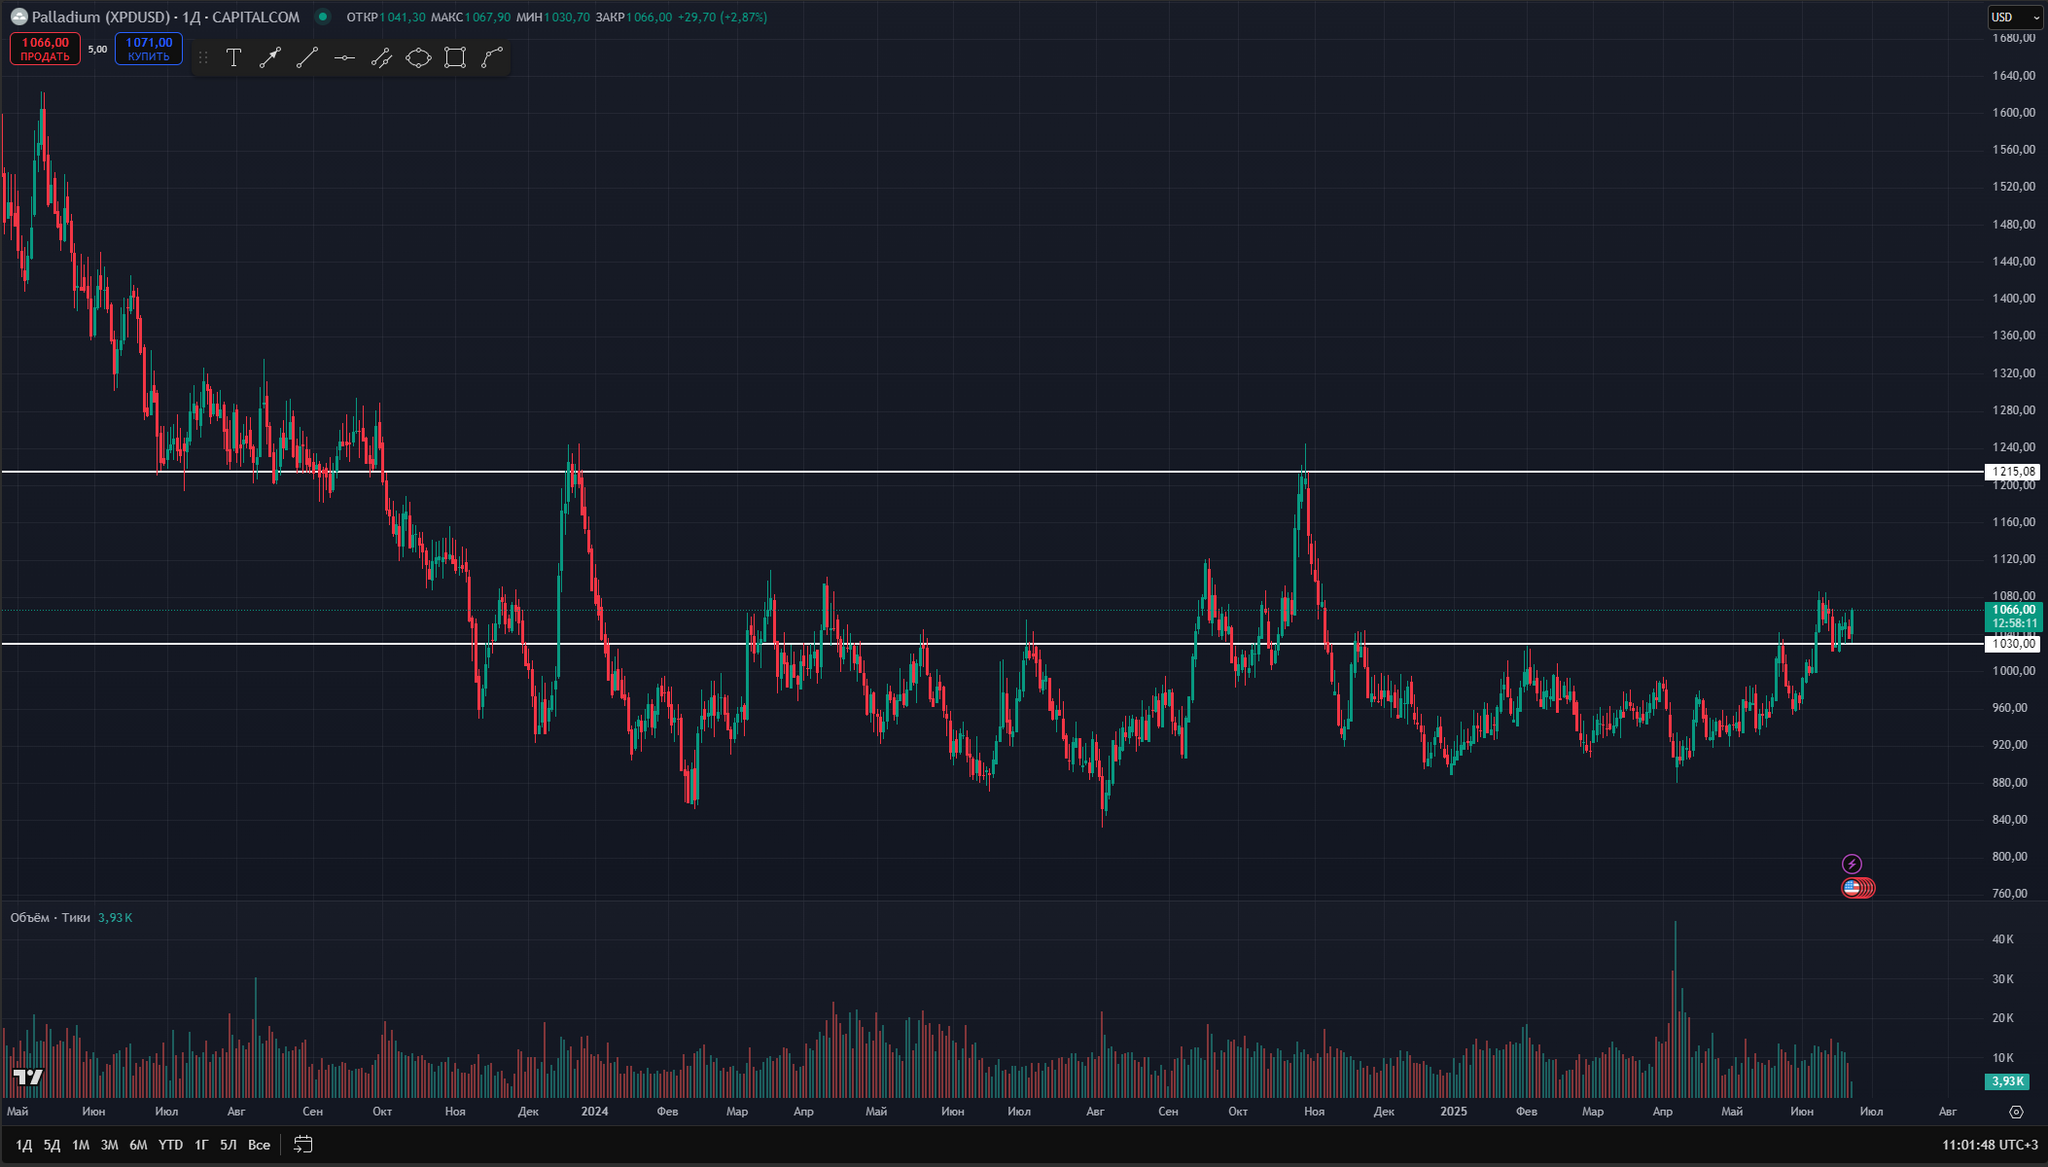Click the drawing toolbar drag handle
The height and width of the screenshot is (1167, 2048).
pos(204,58)
